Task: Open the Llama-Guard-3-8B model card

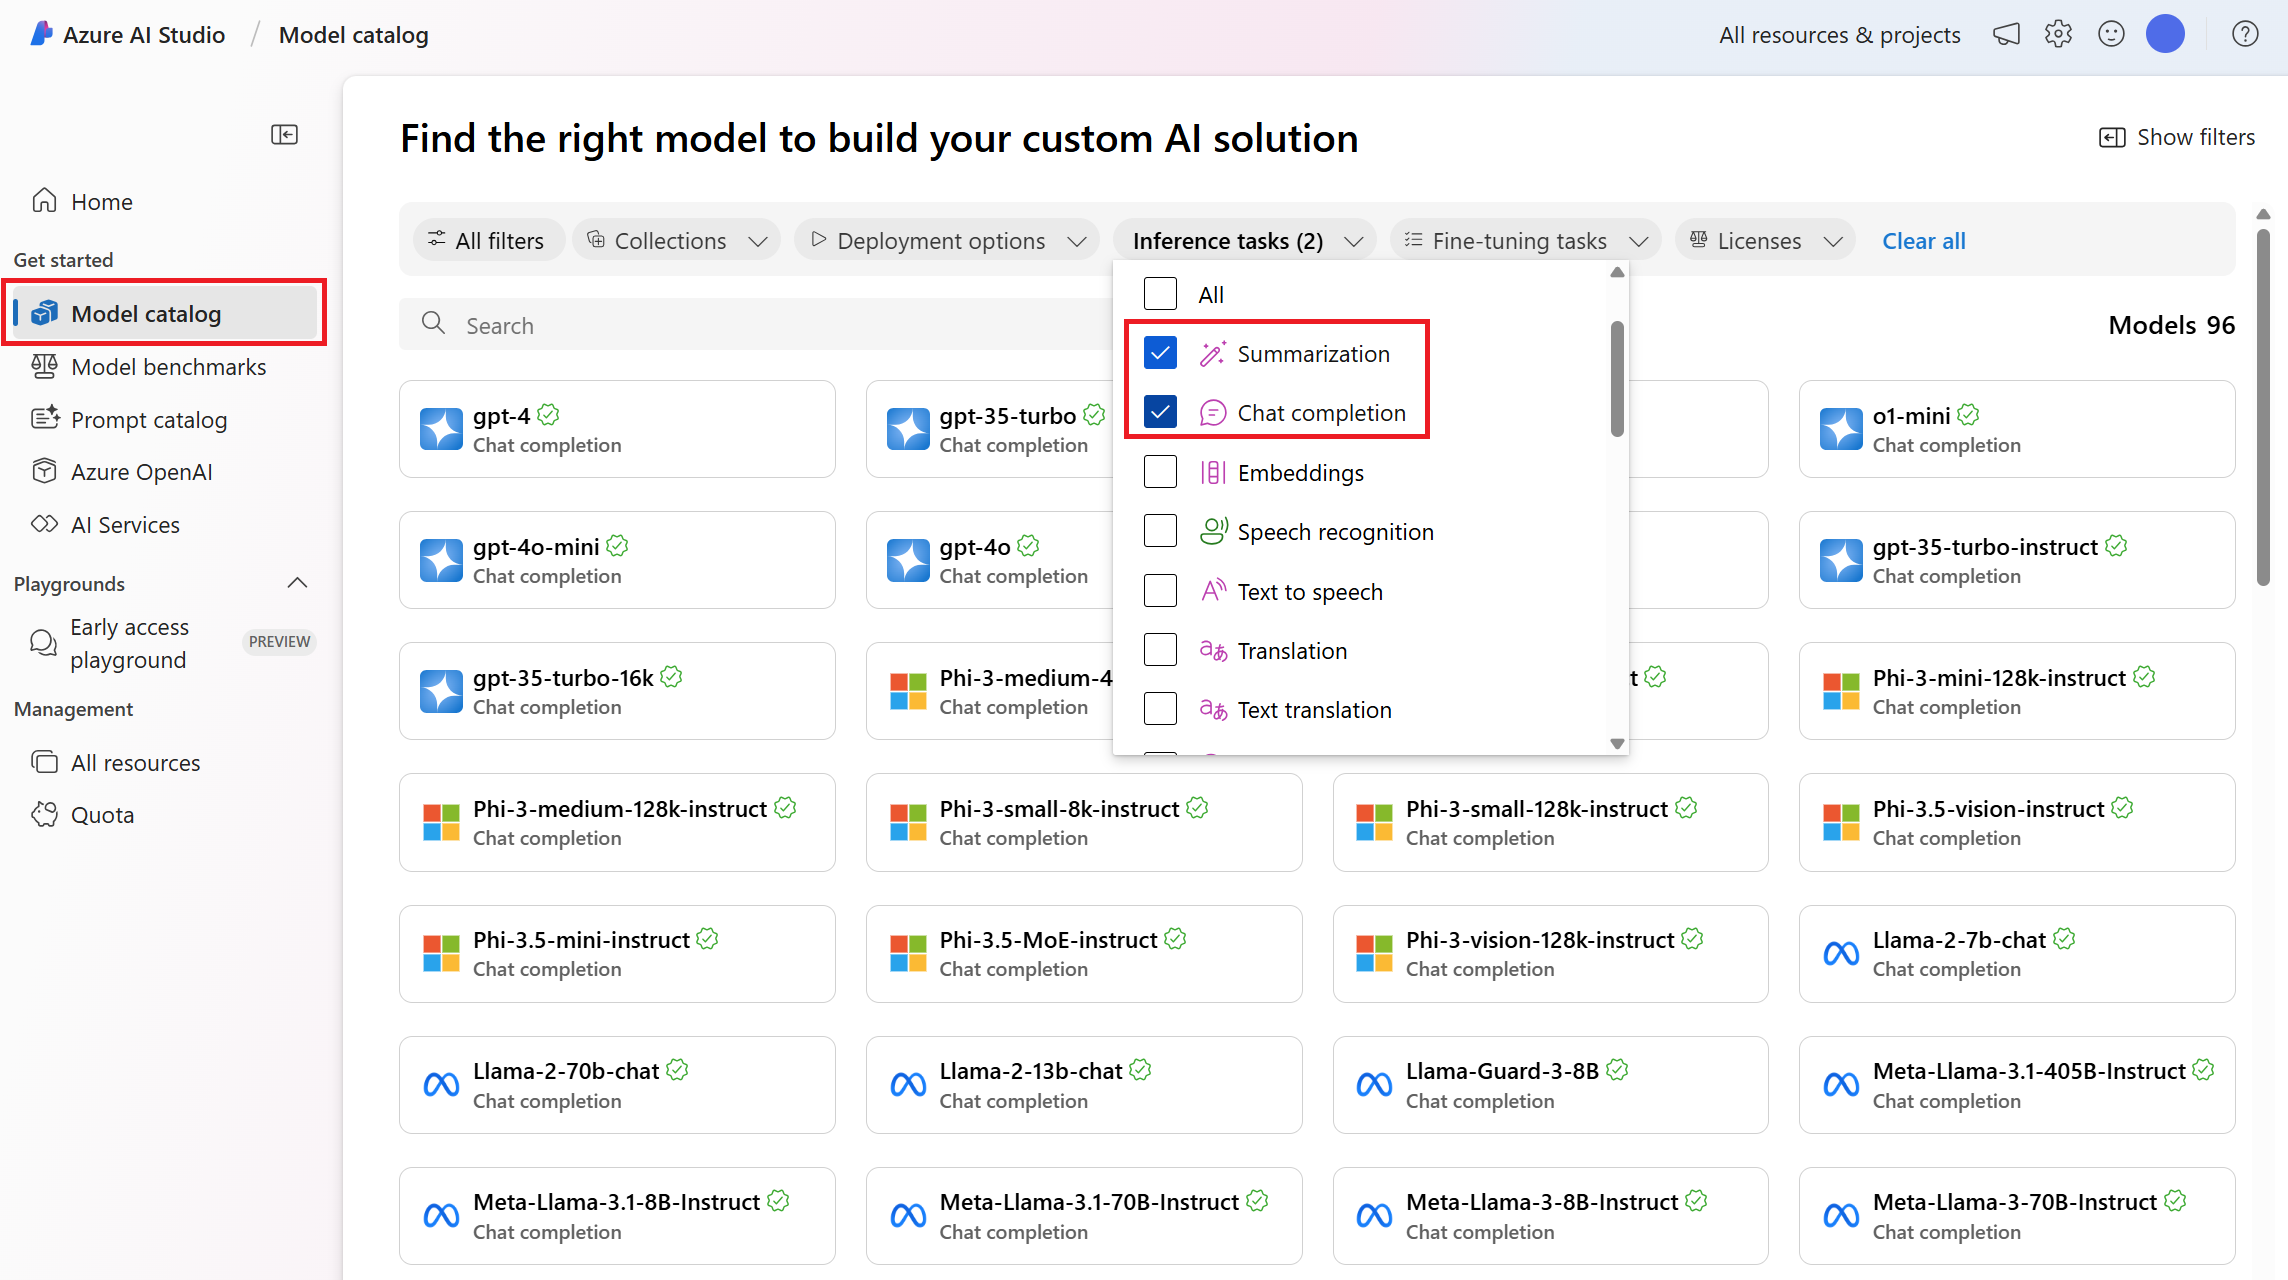Action: coord(1550,1085)
